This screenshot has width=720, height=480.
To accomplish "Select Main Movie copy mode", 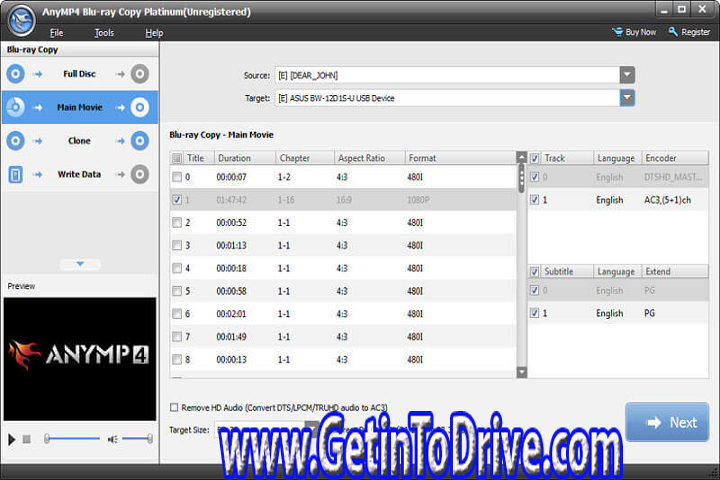I will (80, 107).
